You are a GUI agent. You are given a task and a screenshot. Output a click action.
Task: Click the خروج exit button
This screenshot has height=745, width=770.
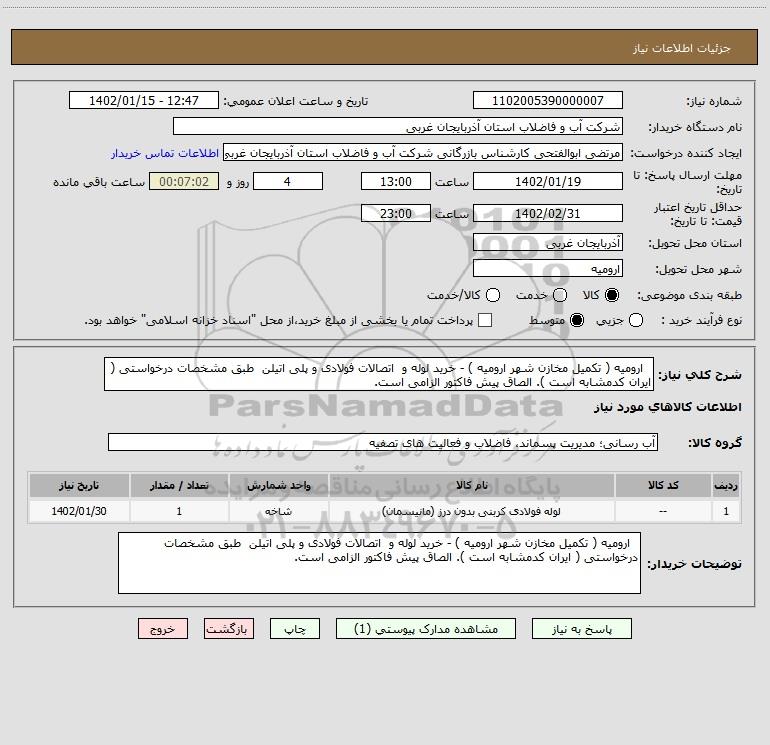[x=163, y=629]
